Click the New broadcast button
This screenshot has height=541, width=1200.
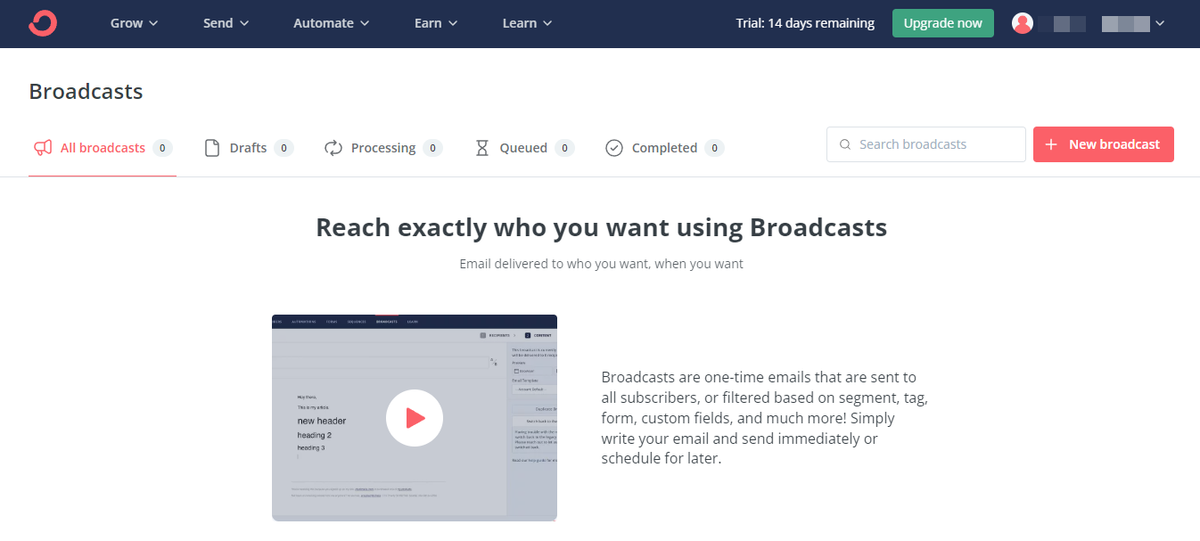1103,144
